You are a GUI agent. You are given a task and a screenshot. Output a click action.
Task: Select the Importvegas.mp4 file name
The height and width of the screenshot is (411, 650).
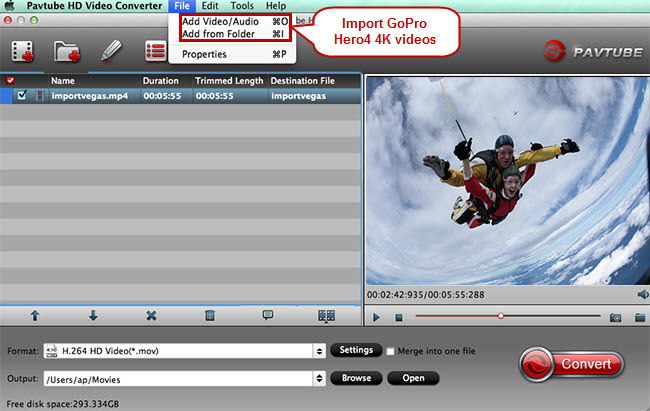pyautogui.click(x=90, y=96)
